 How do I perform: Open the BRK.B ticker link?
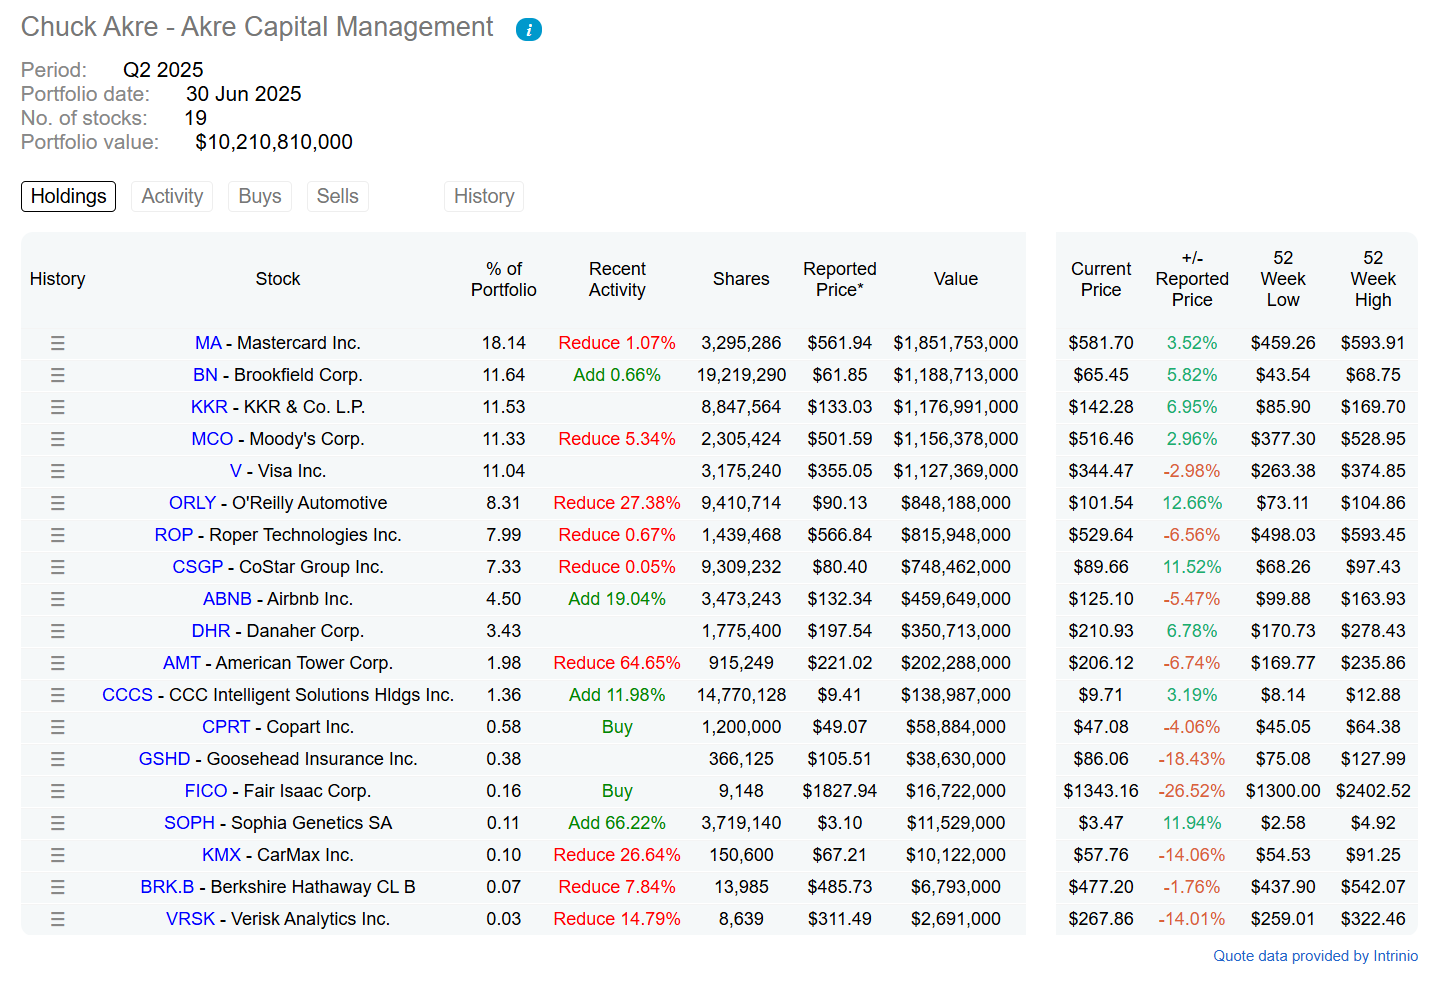coord(167,887)
